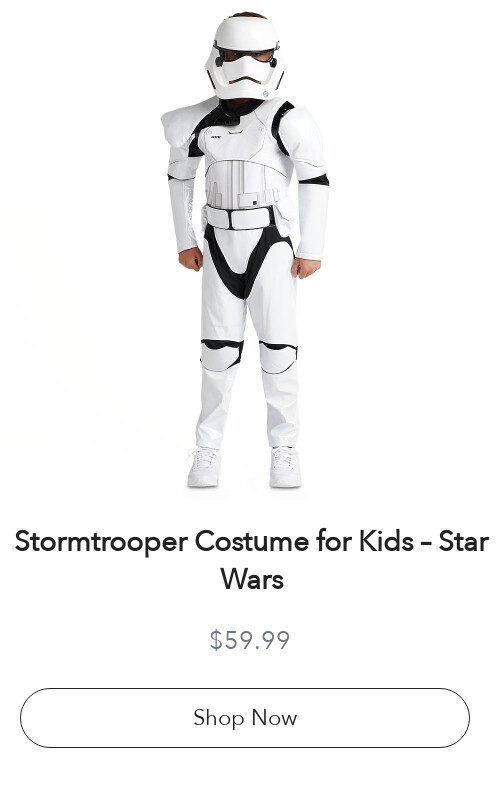The image size is (500, 800).
Task: Click the child's hand on the right
Action: tap(306, 268)
